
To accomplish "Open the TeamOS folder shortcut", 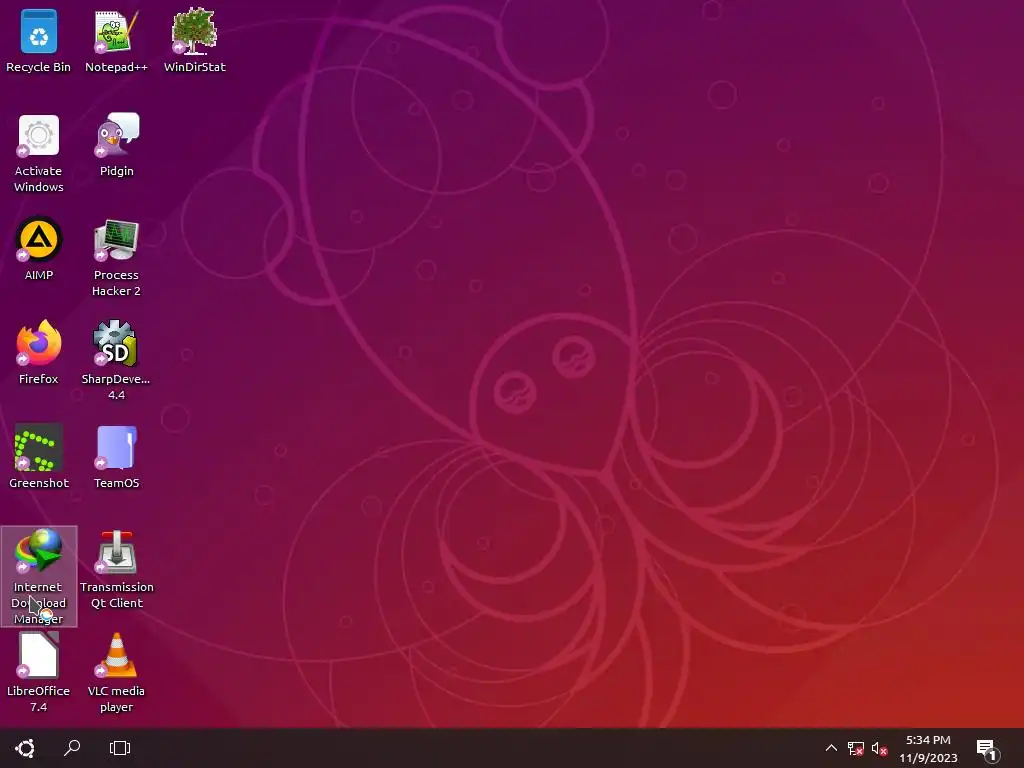I will [116, 456].
